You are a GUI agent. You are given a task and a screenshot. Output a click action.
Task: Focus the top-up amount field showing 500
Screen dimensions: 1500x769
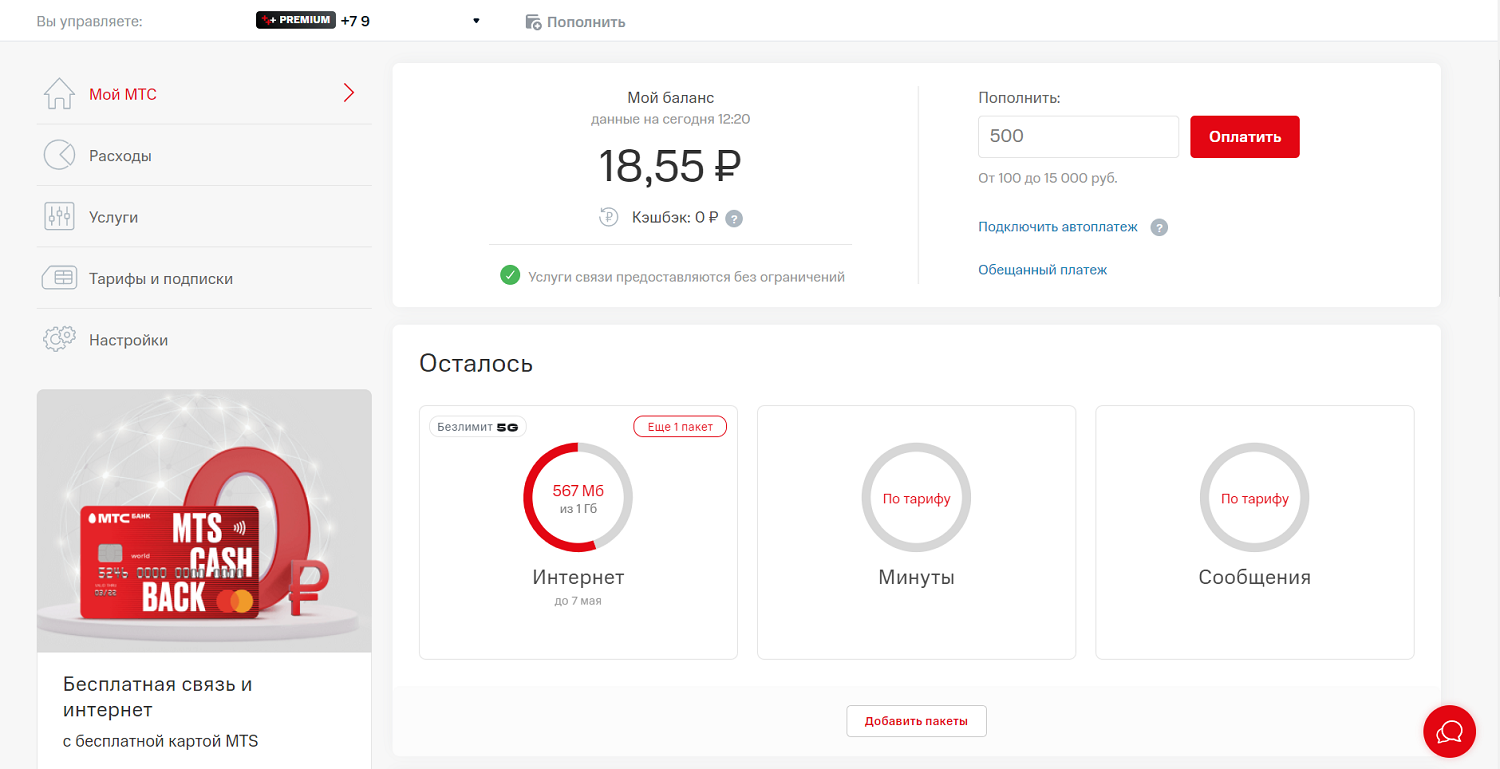pos(1079,137)
